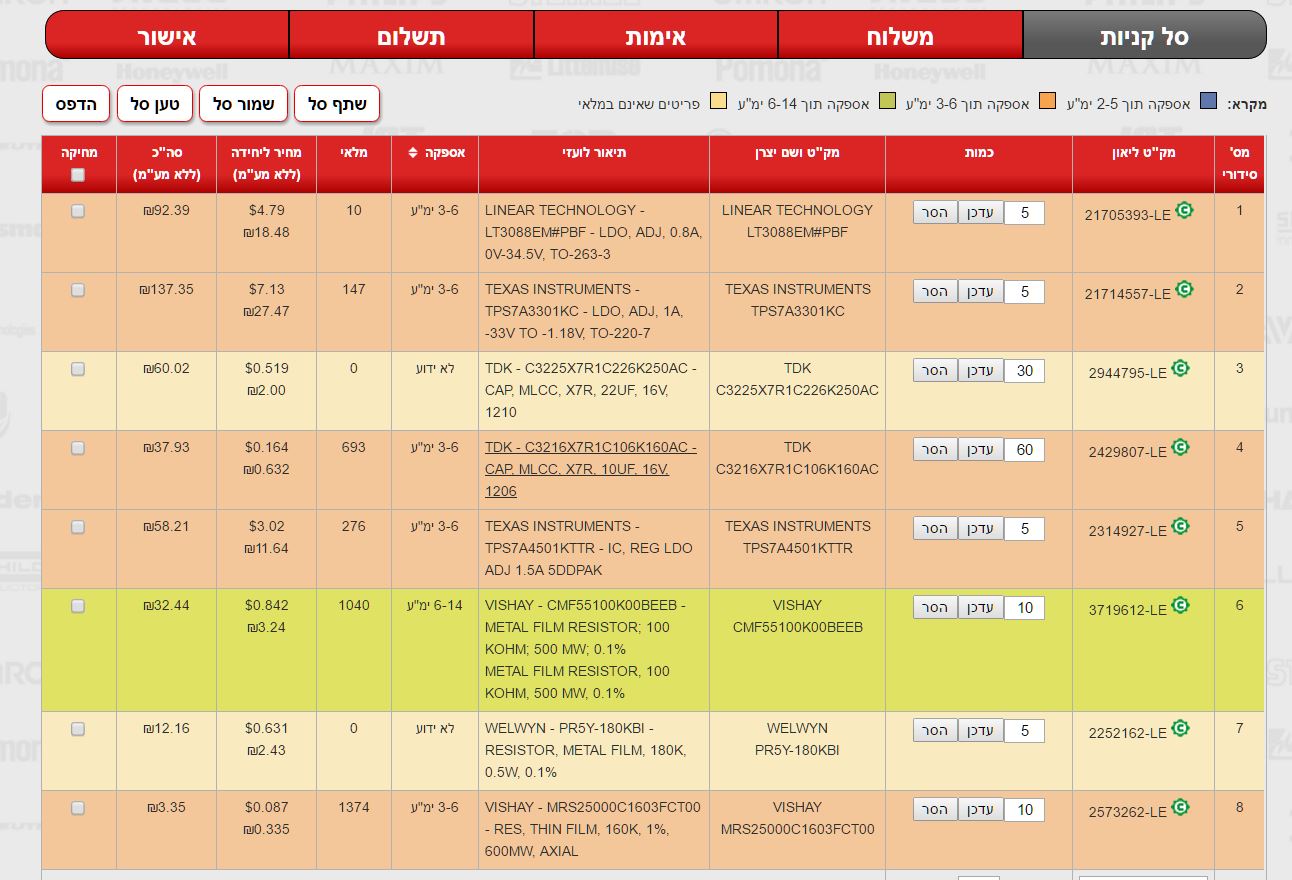1292x880 pixels.
Task: Check delete box for PR5Y-180KBI row
Action: [78, 729]
